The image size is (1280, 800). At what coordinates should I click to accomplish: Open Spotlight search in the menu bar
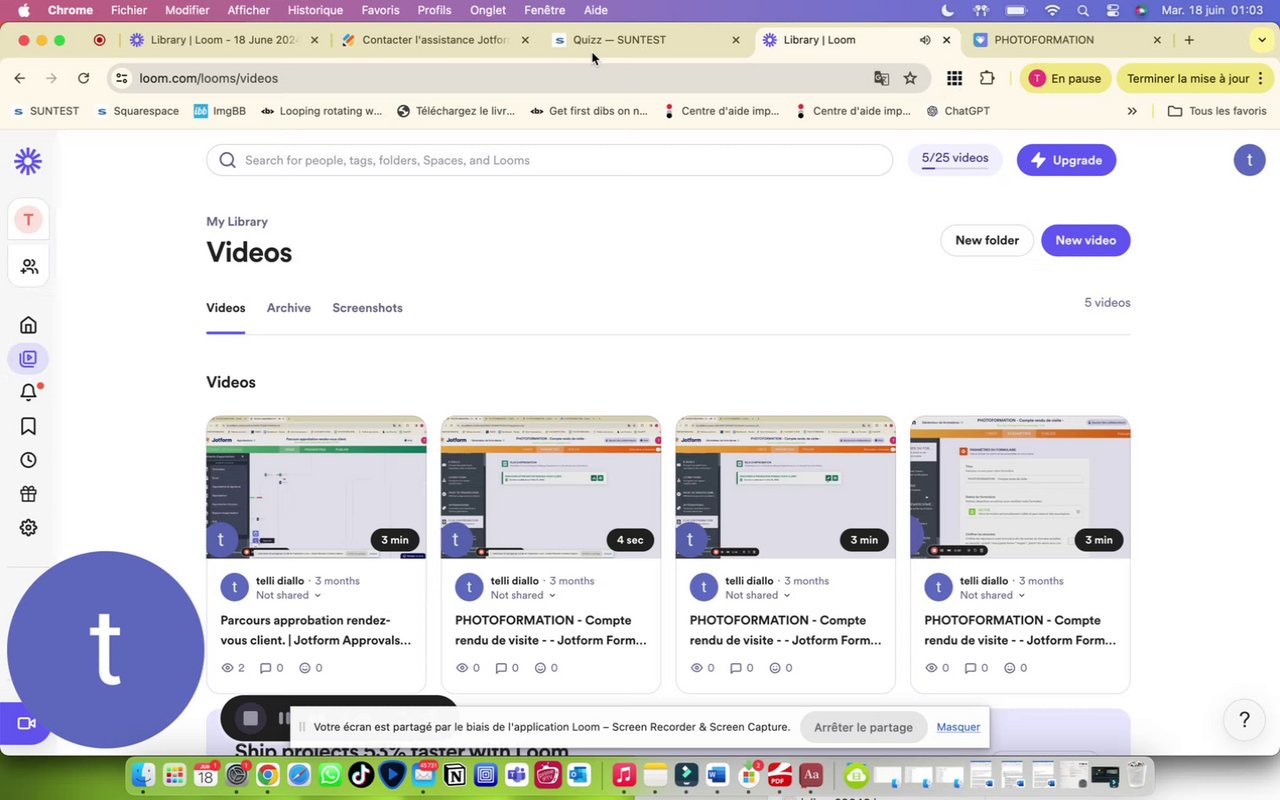click(1083, 10)
